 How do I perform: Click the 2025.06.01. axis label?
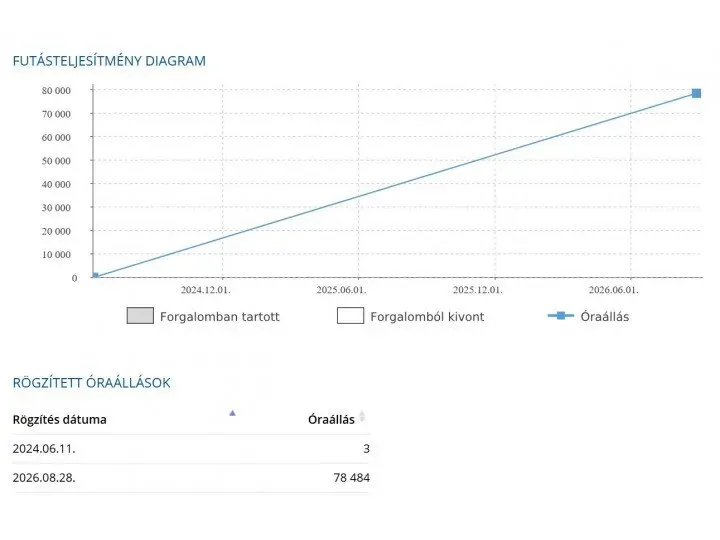click(x=341, y=290)
